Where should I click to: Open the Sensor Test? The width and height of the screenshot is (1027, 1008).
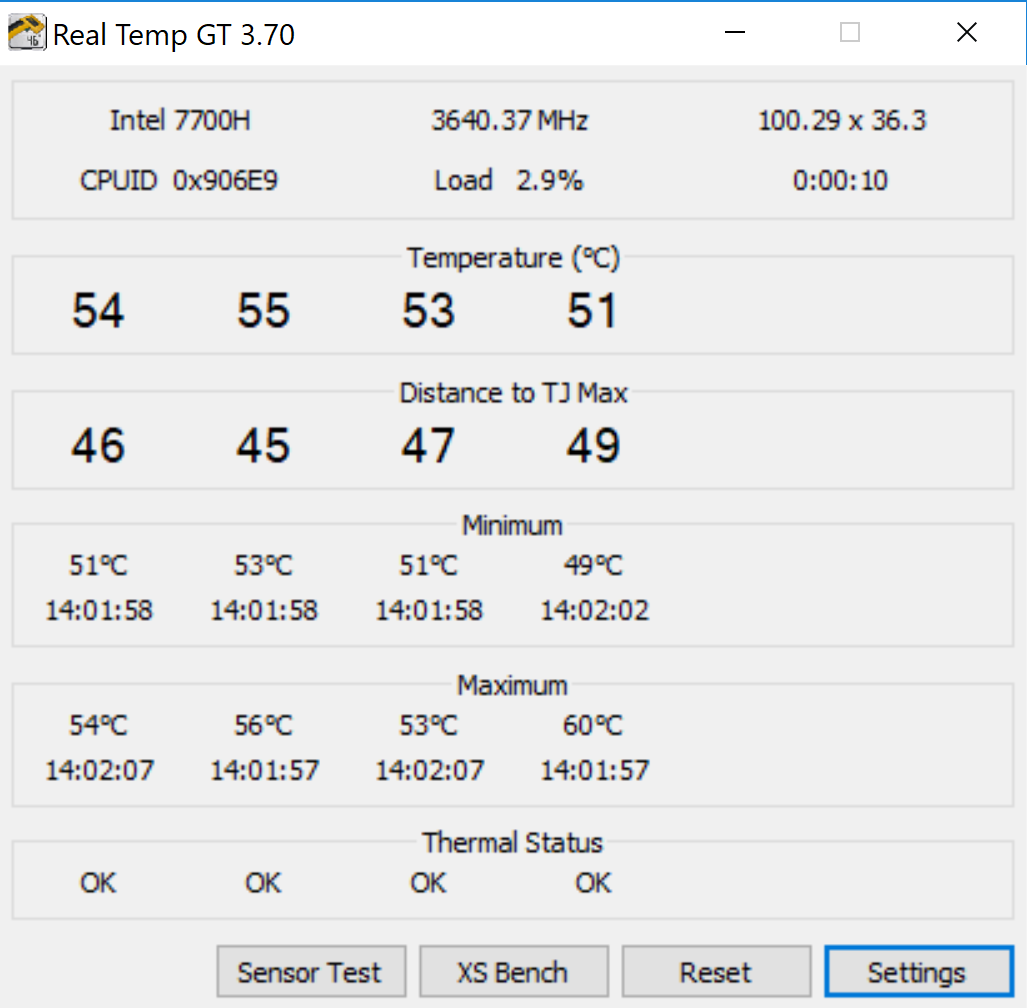click(x=310, y=972)
